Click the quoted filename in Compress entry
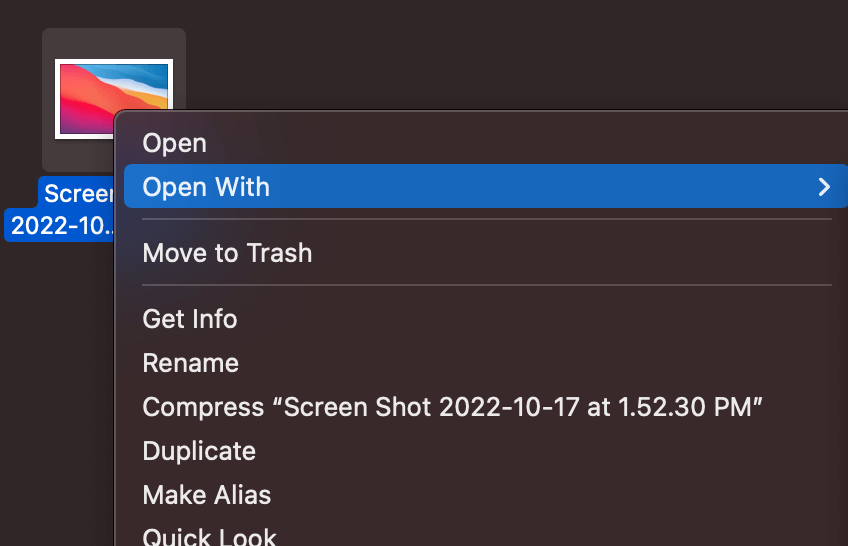This screenshot has height=546, width=848. click(520, 407)
